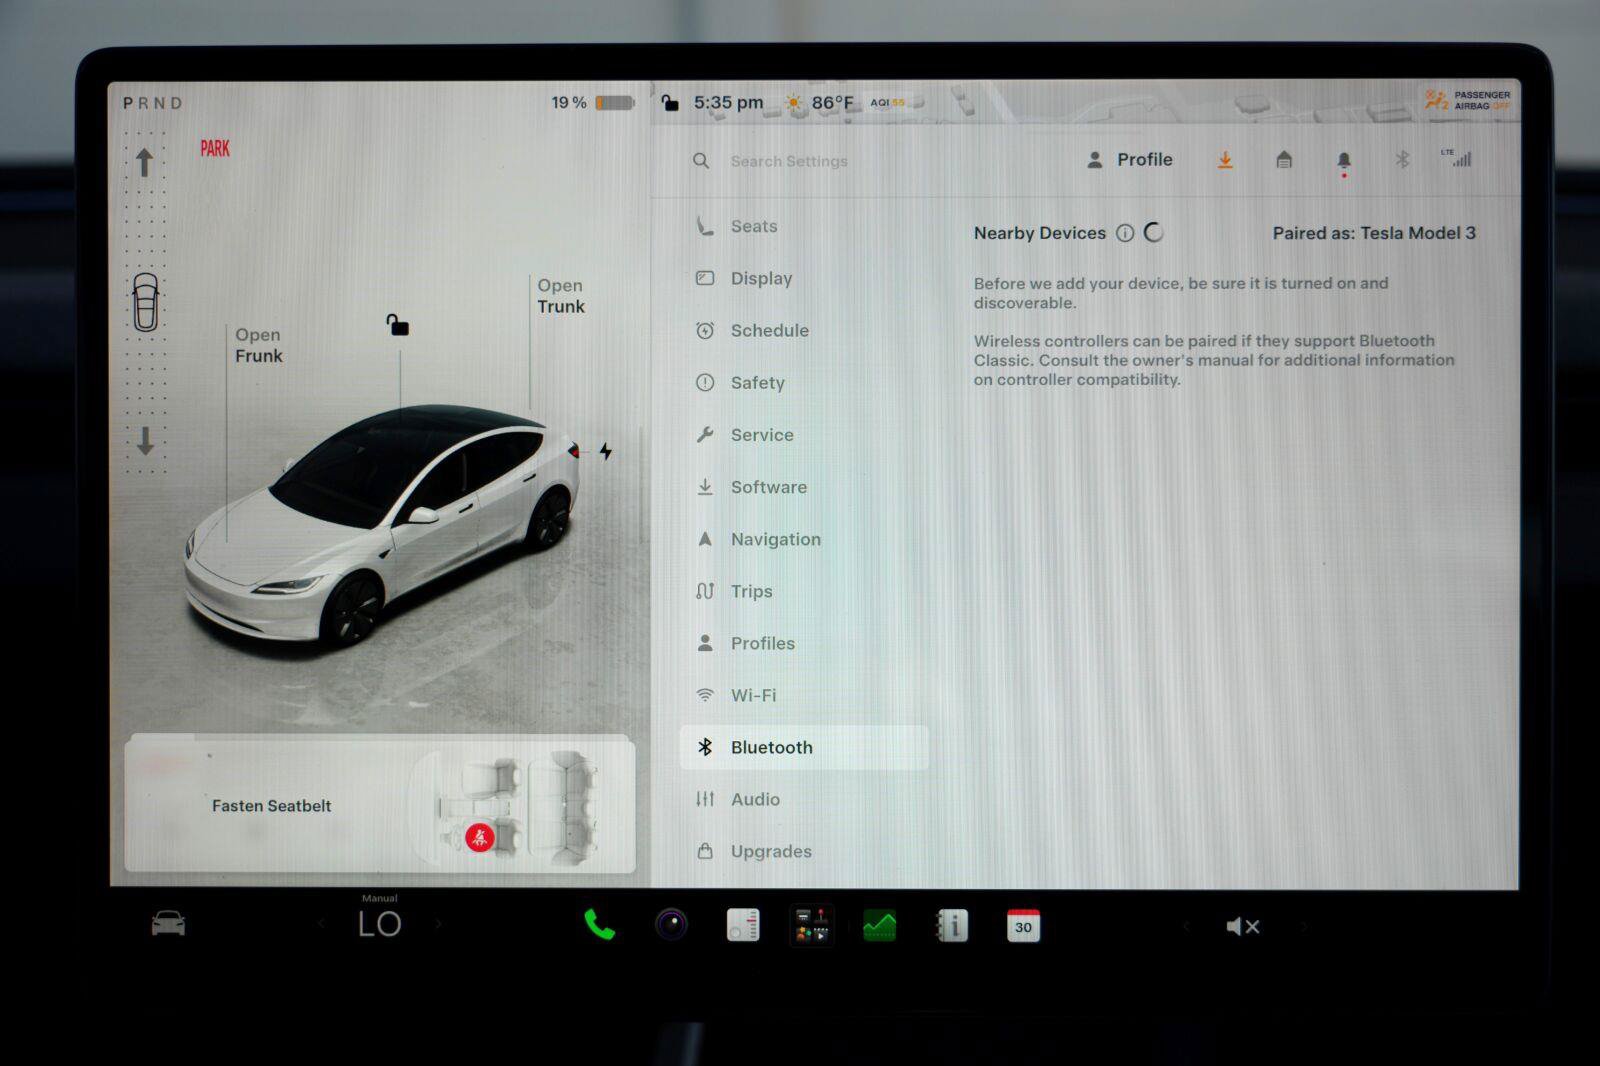Tap the 86°F weather display
Viewport: 1600px width, 1066px height.
click(x=820, y=102)
